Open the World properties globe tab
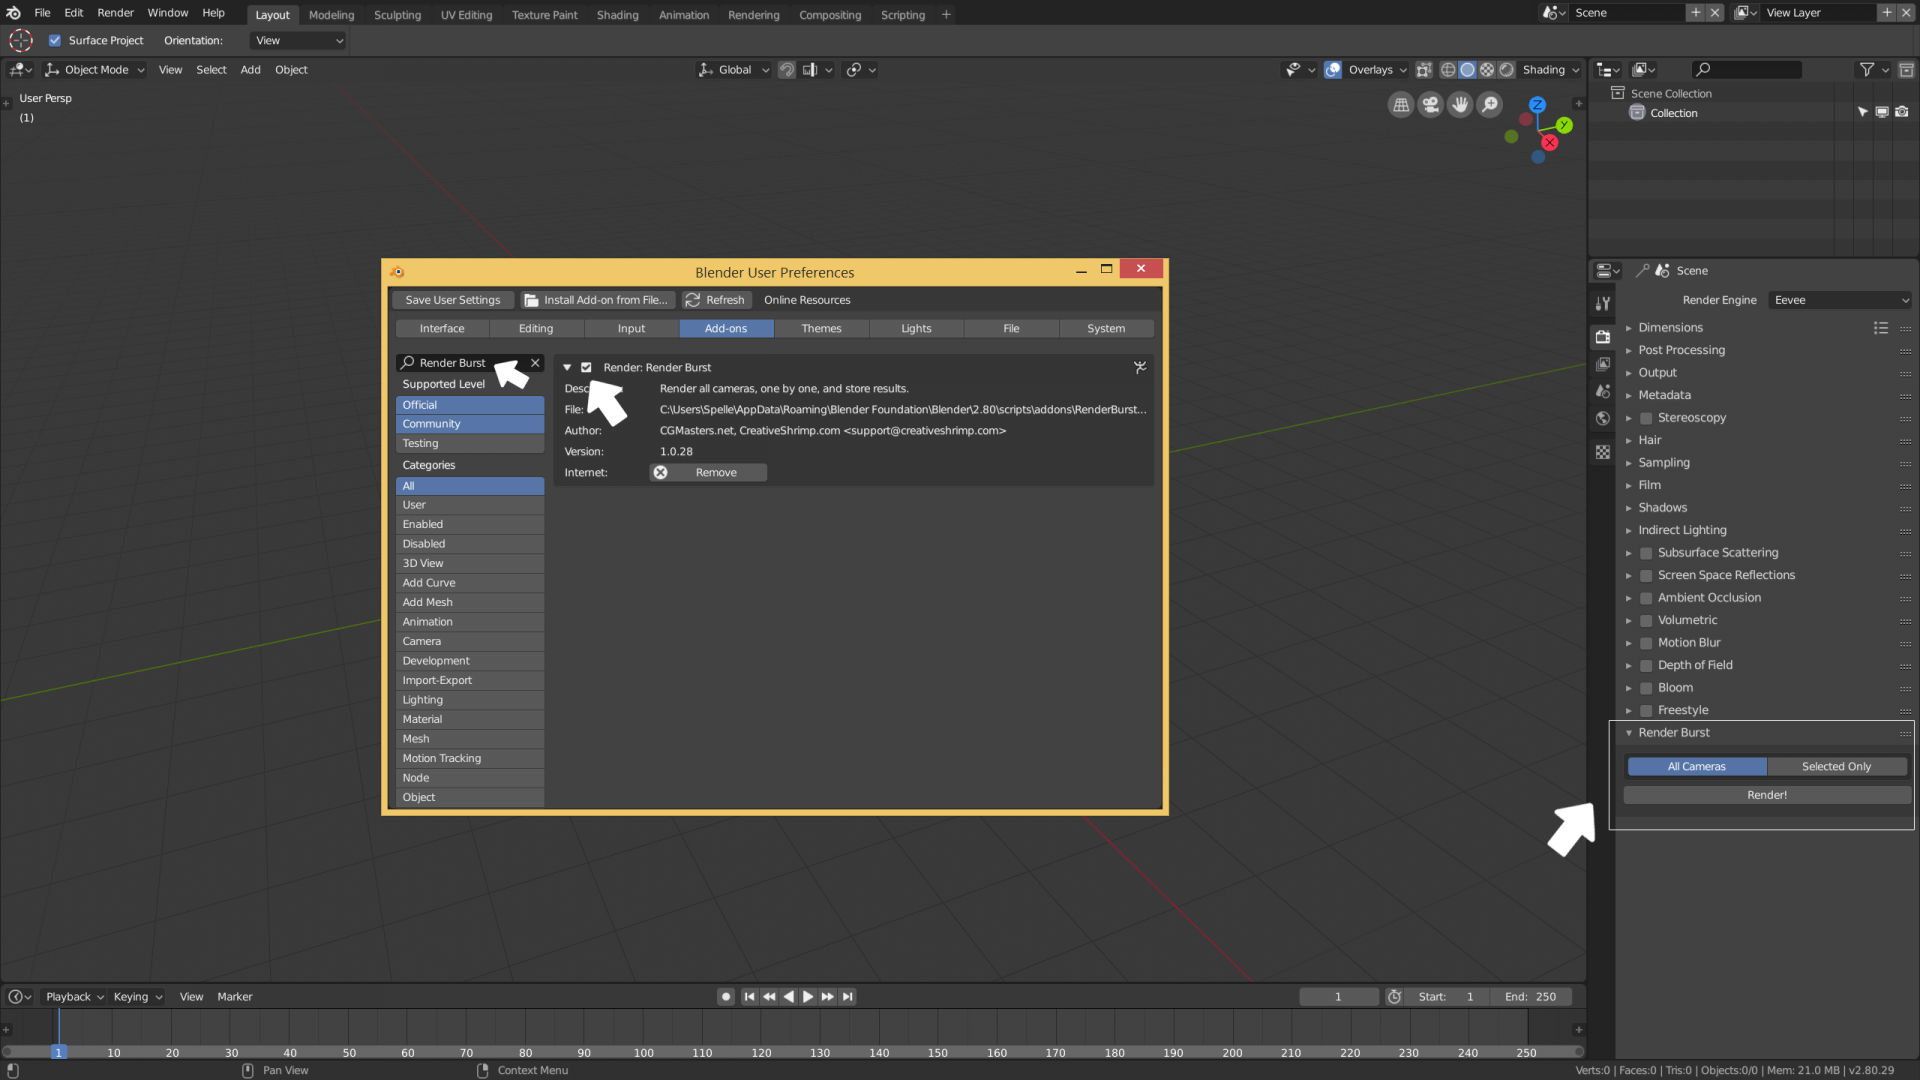This screenshot has width=1920, height=1080. [x=1602, y=418]
